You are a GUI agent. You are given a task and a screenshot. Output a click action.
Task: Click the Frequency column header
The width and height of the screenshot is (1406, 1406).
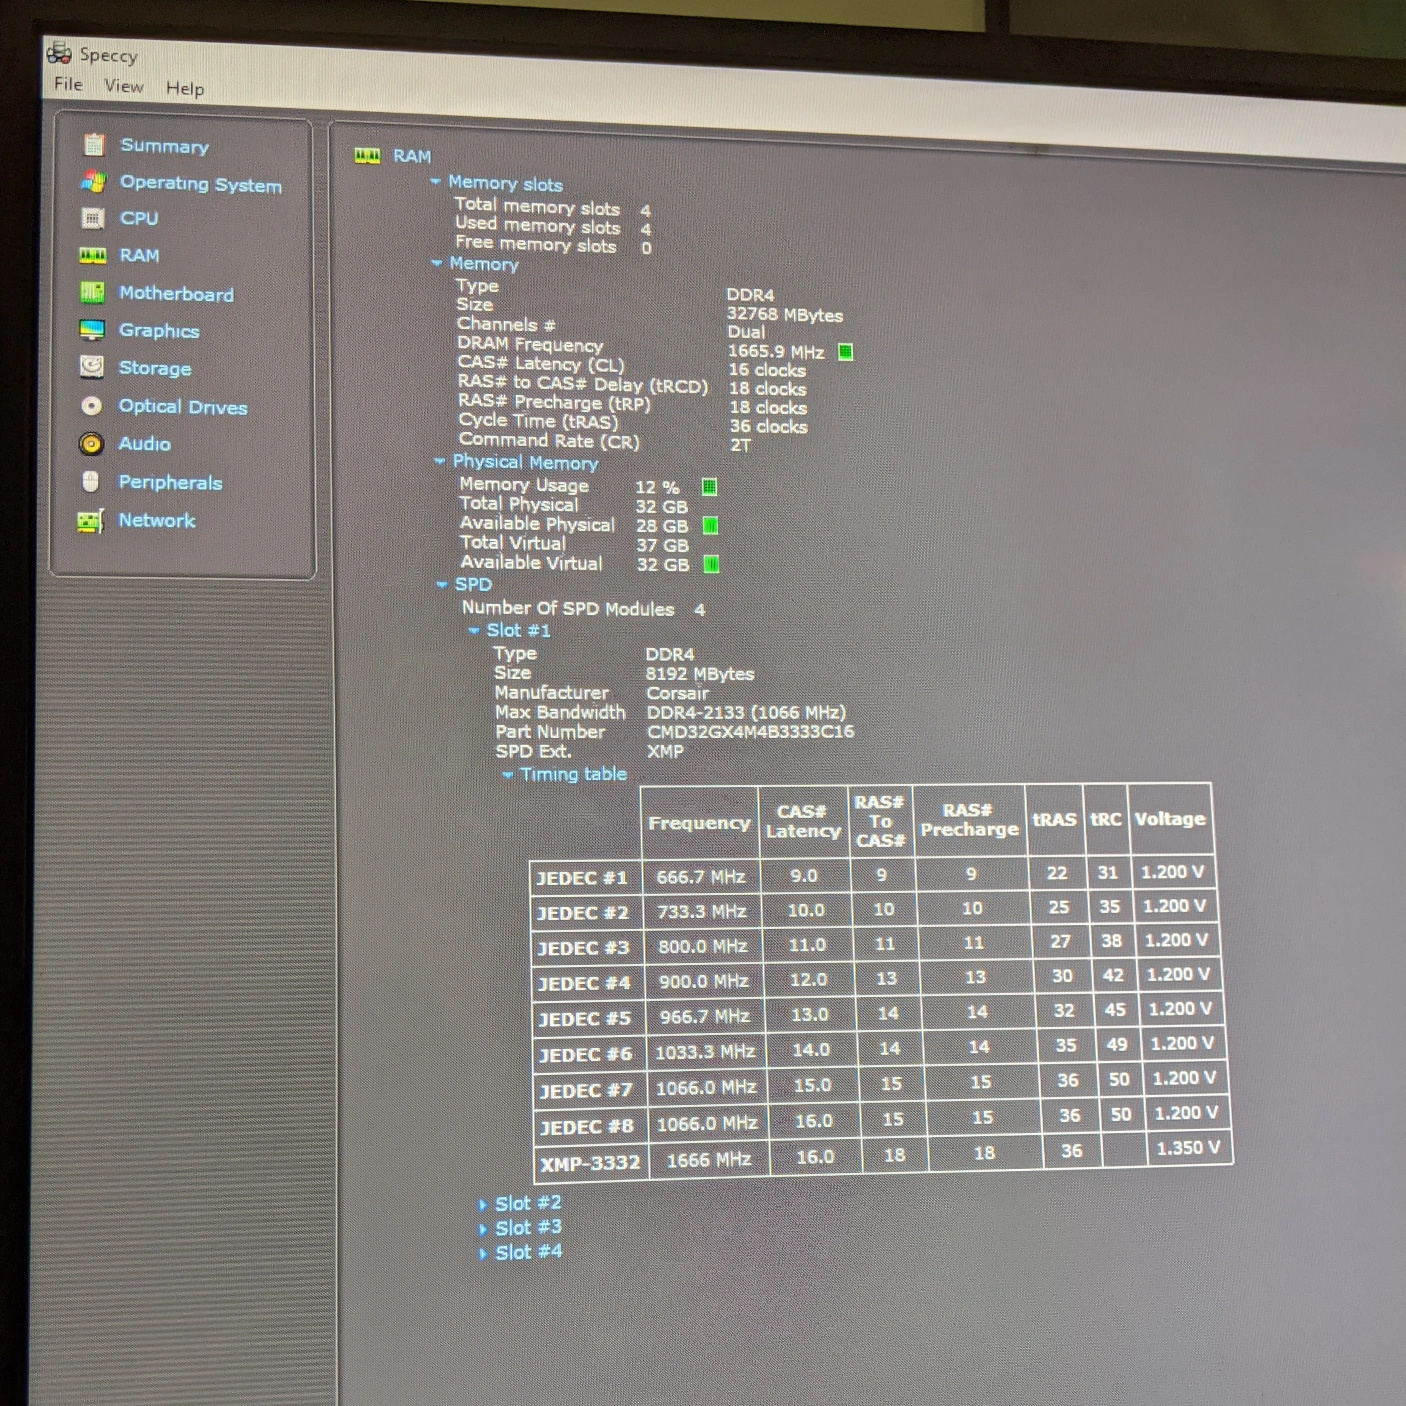tap(698, 823)
